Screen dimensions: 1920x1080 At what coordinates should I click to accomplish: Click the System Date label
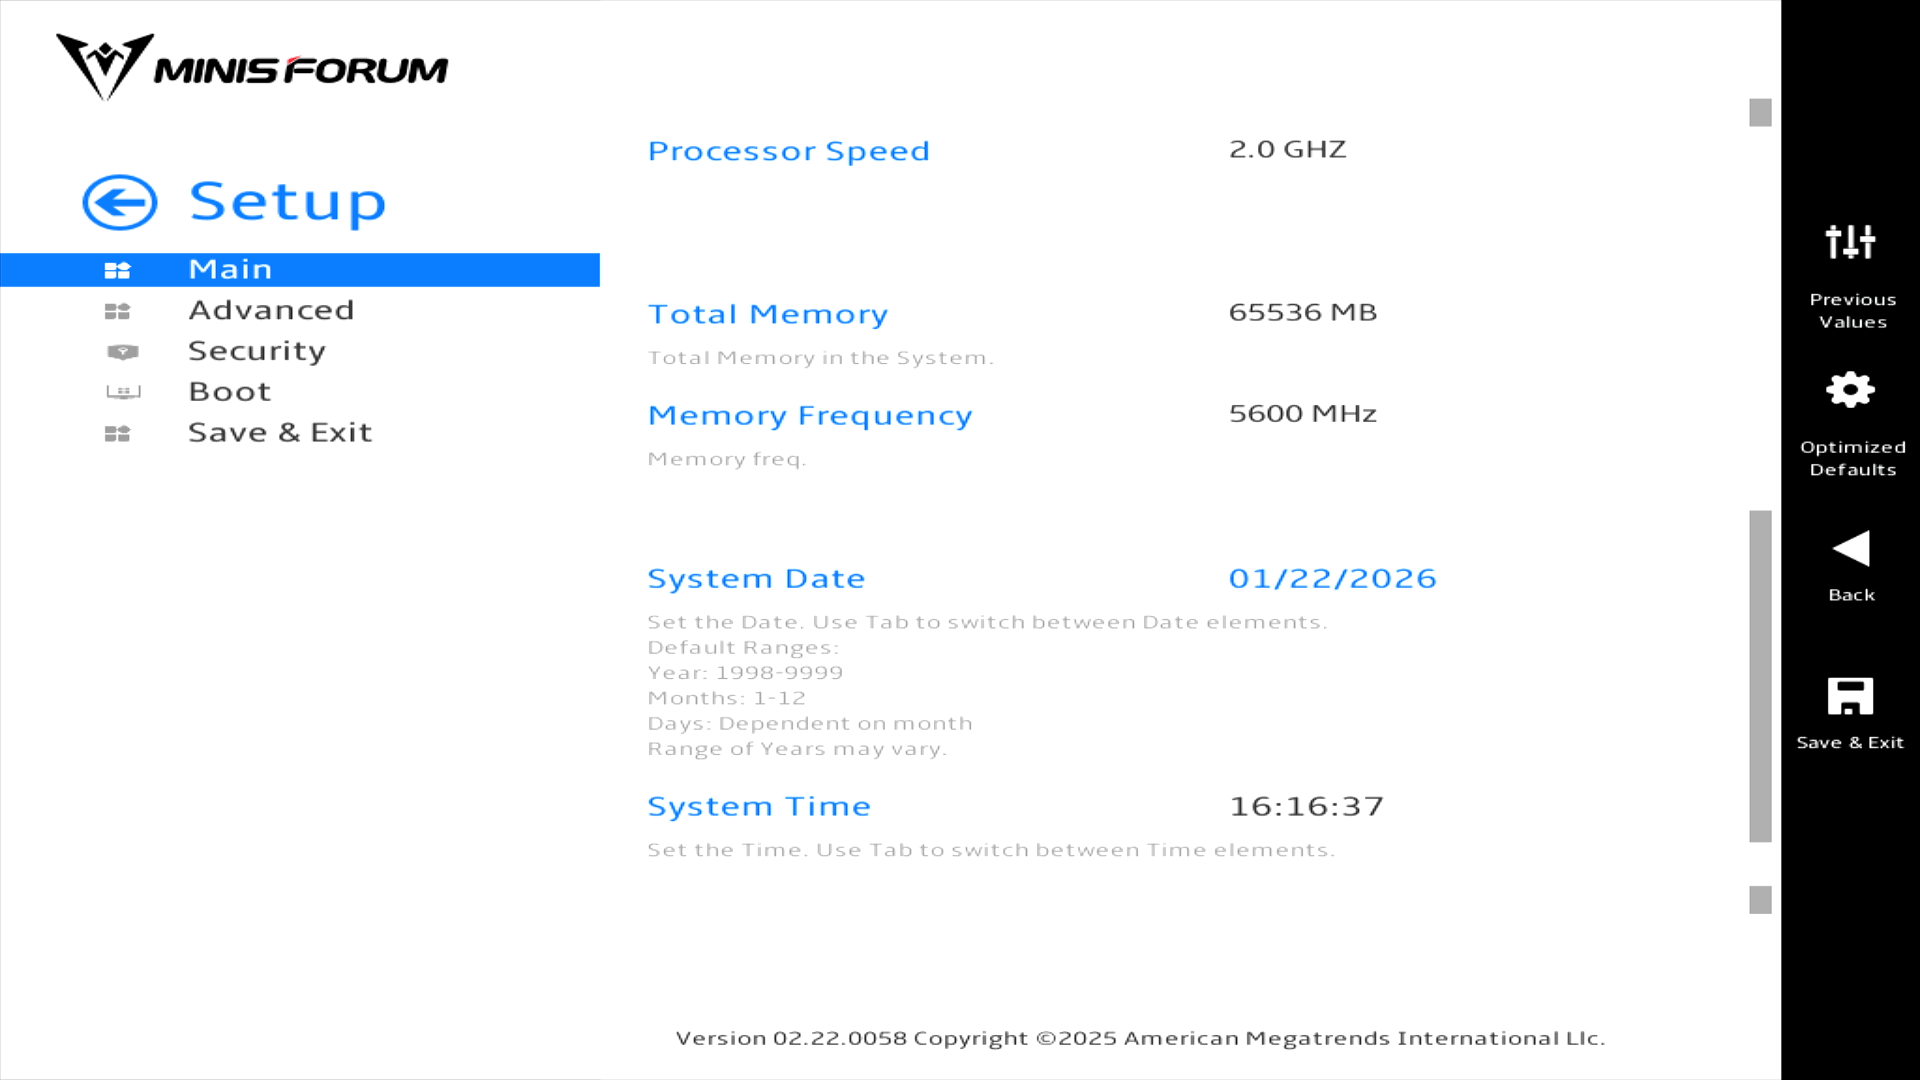(756, 578)
